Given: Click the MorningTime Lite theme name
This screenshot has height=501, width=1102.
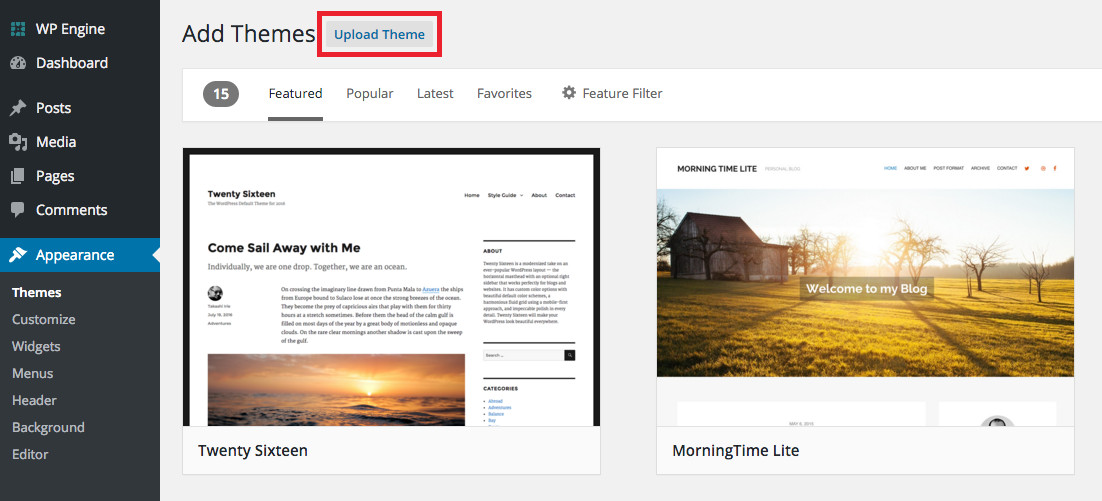Looking at the screenshot, I should (735, 450).
